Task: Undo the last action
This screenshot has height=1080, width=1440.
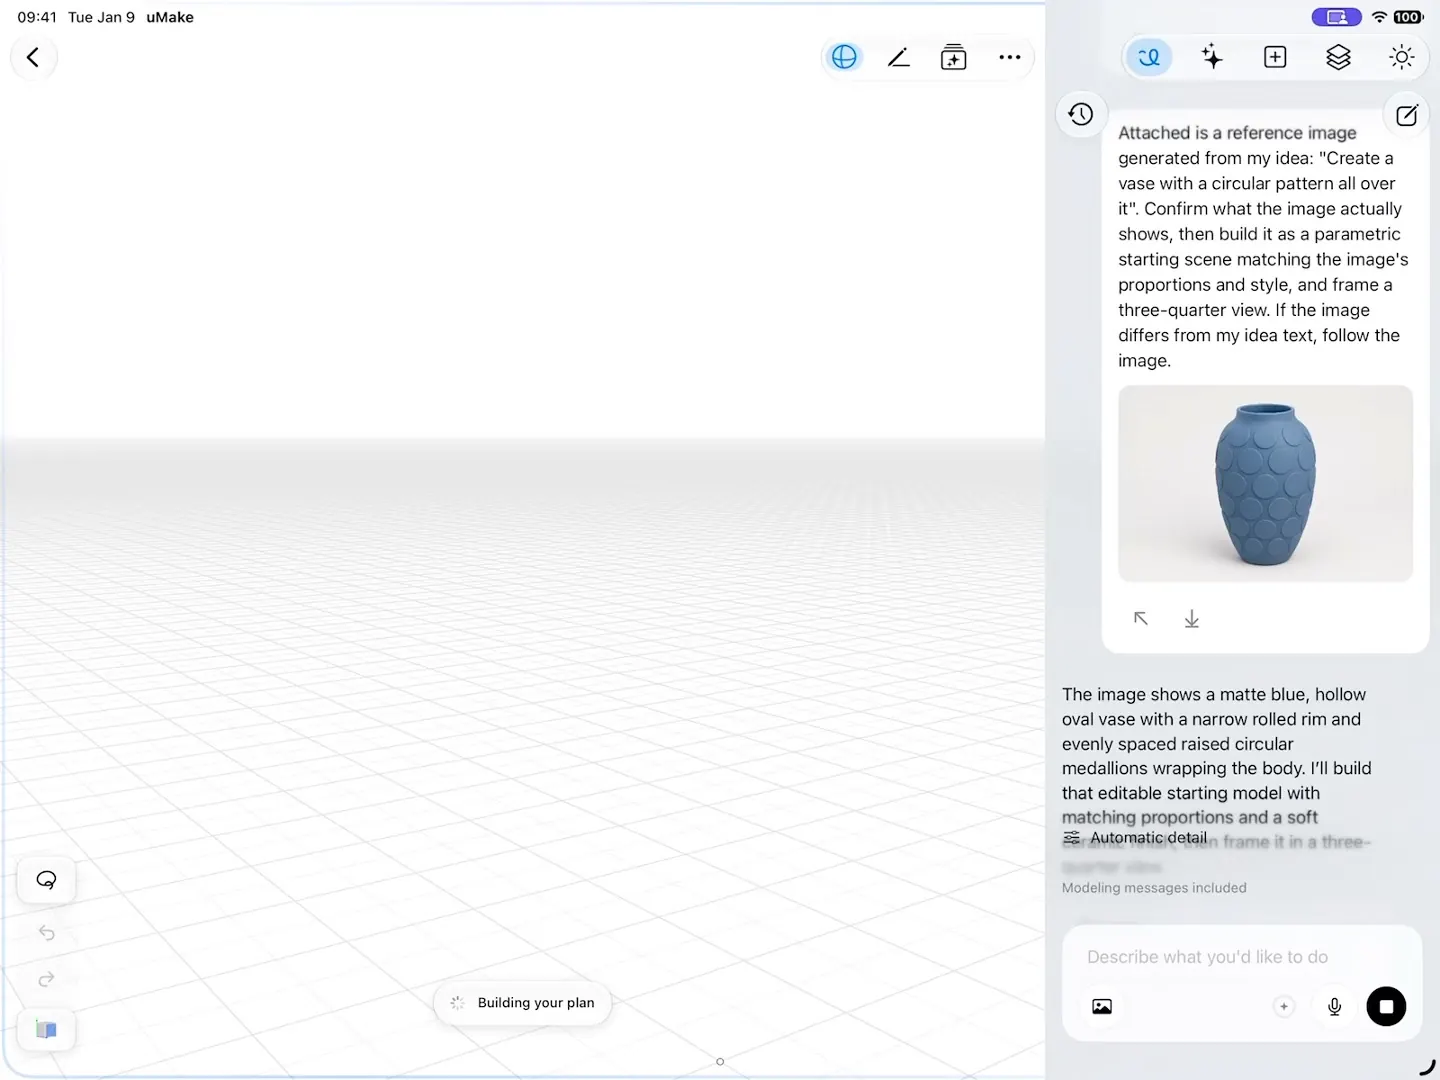Action: point(47,933)
